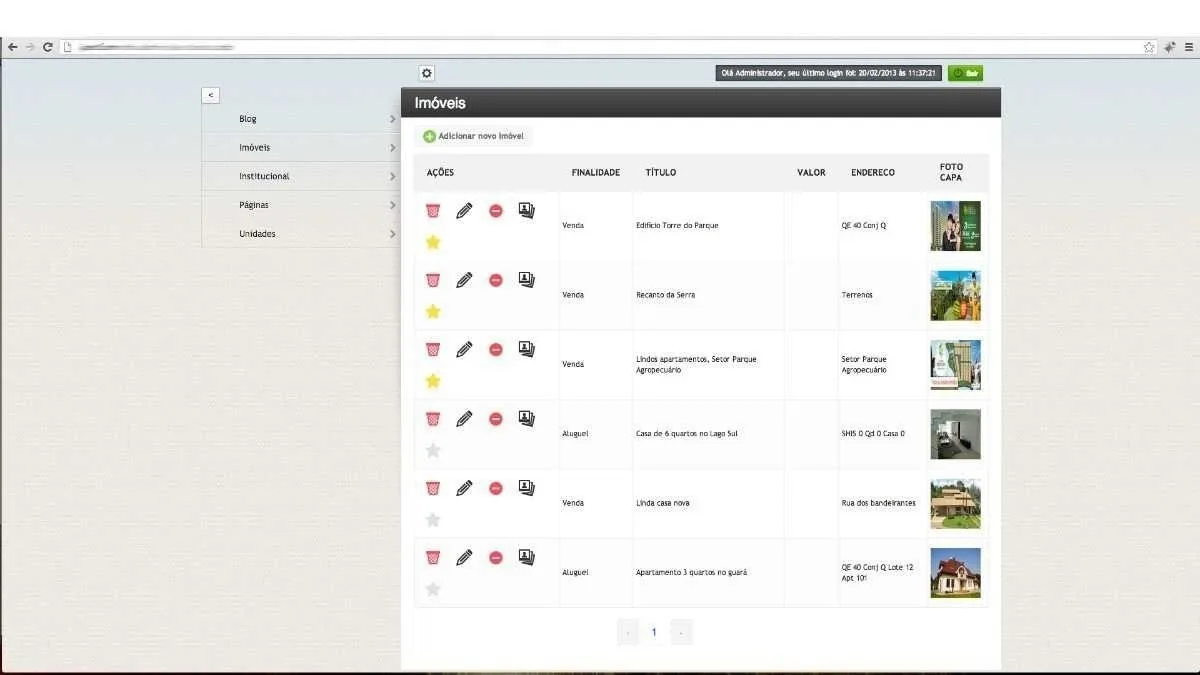The height and width of the screenshot is (675, 1200).
Task: Open cover photo of Linda casa nova
Action: tap(955, 503)
